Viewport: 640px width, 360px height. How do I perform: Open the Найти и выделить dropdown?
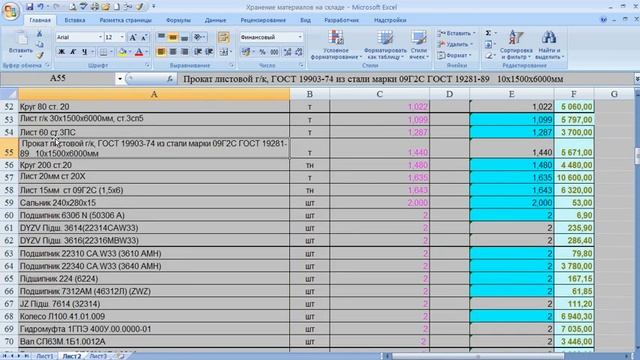(x=549, y=44)
